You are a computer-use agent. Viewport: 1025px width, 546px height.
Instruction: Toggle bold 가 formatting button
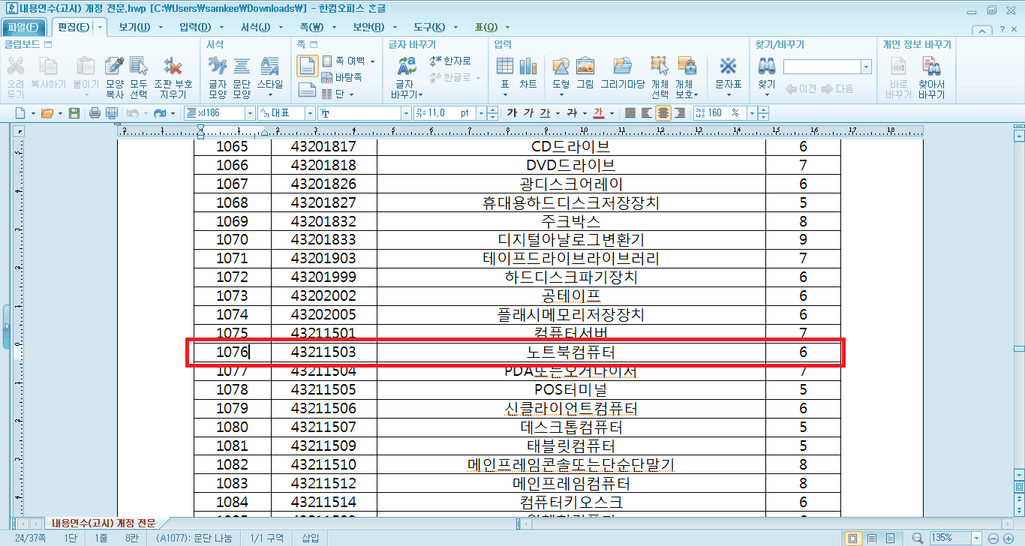pyautogui.click(x=513, y=113)
